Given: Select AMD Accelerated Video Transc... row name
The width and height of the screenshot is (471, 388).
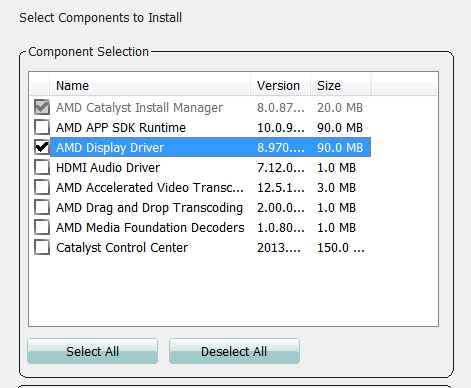Looking at the screenshot, I should coord(150,188).
